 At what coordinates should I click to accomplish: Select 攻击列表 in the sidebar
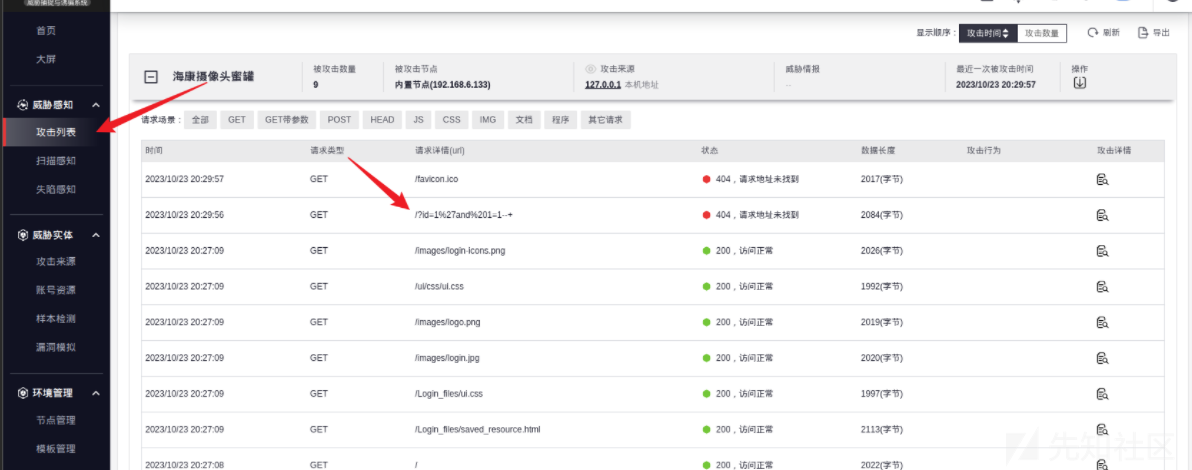tap(55, 132)
